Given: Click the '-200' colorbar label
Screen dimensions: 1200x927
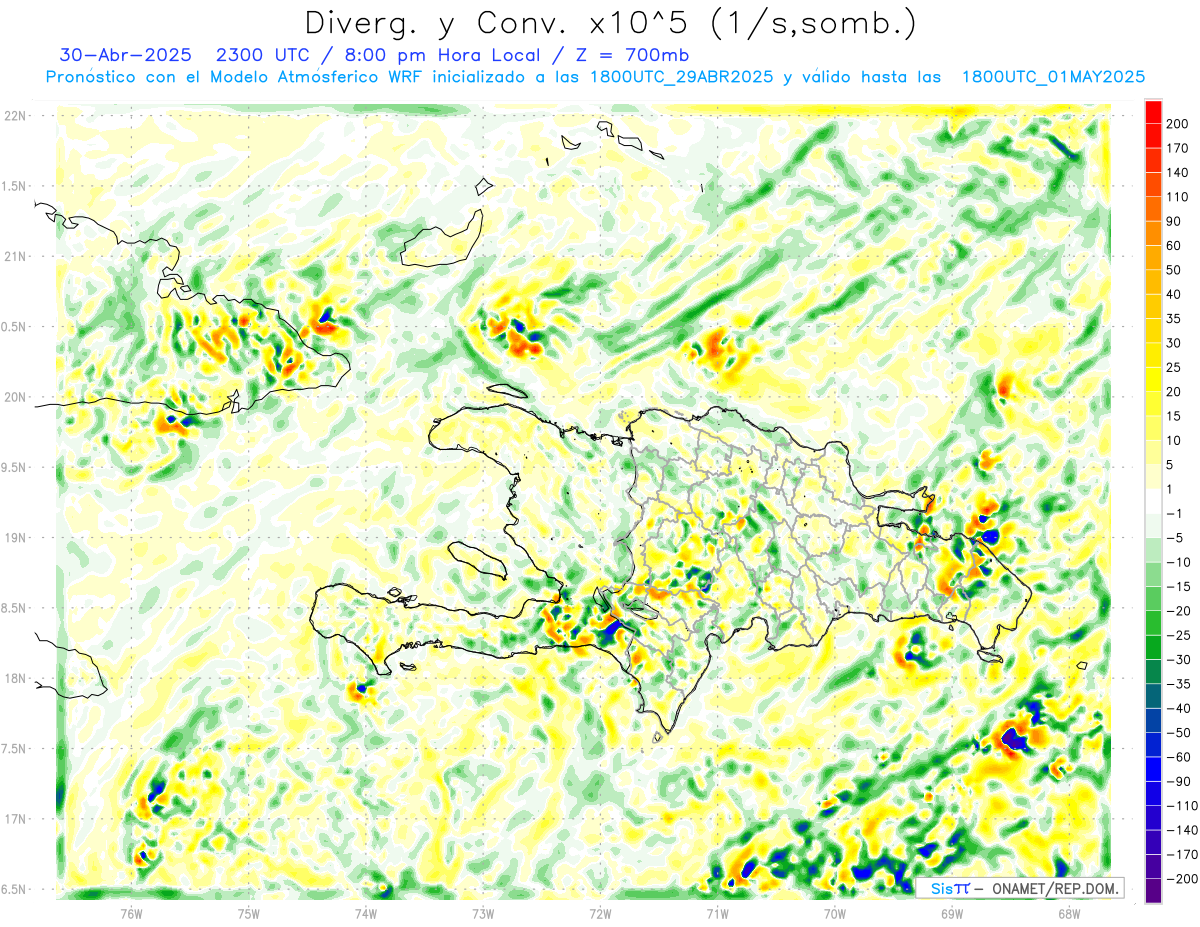Looking at the screenshot, I should click(1184, 878).
